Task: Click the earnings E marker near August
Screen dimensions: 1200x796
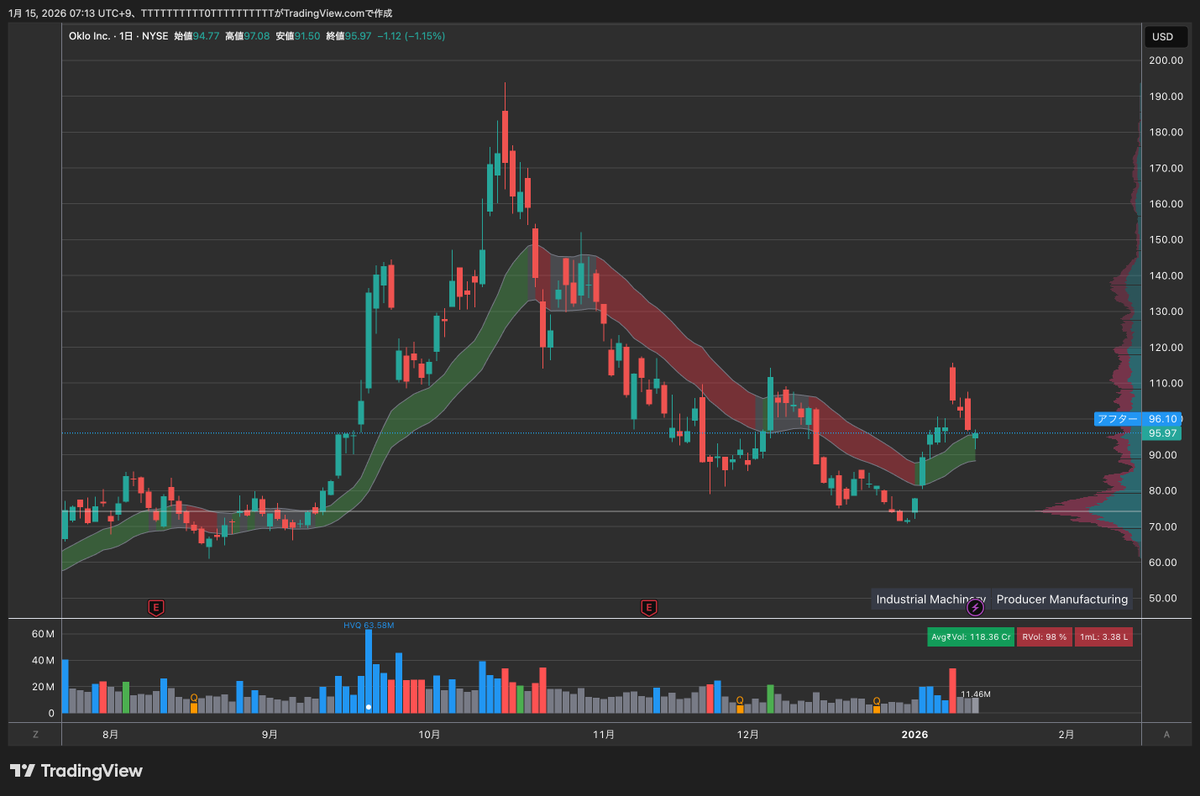Action: pyautogui.click(x=155, y=607)
